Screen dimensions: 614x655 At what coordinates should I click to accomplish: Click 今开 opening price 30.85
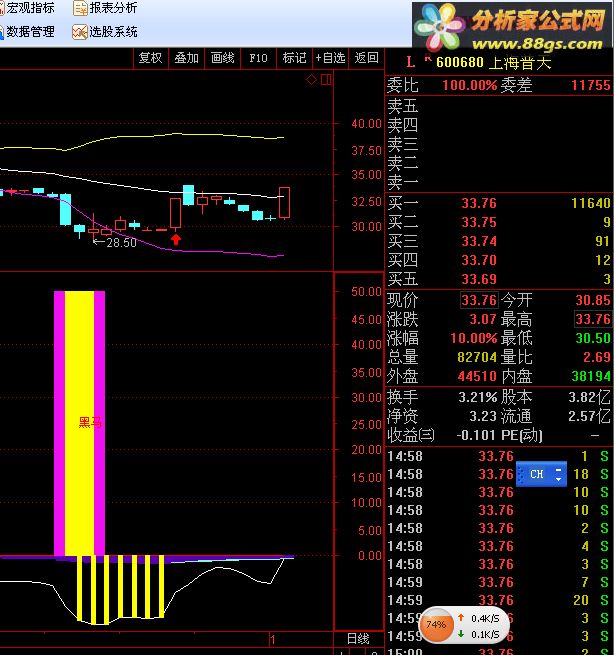coord(593,300)
